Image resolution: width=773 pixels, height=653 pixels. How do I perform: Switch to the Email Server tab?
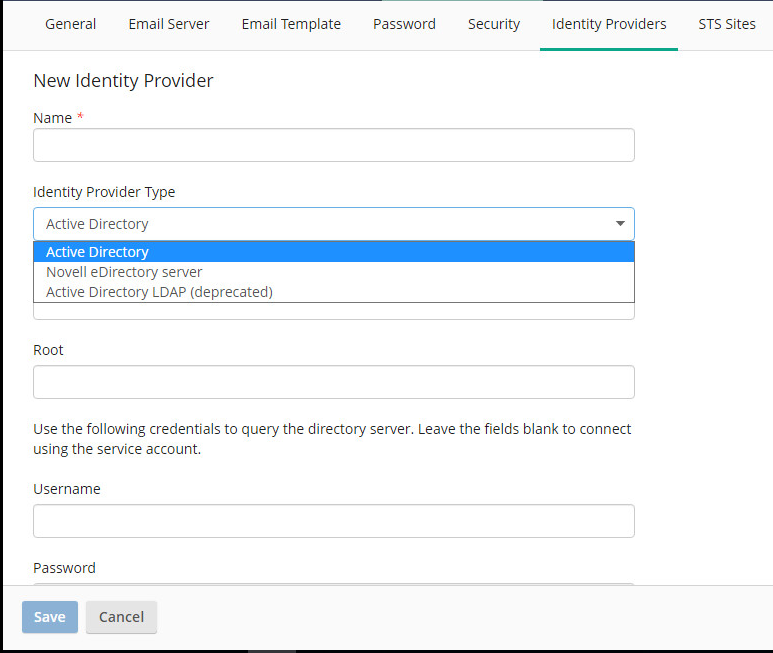(169, 24)
